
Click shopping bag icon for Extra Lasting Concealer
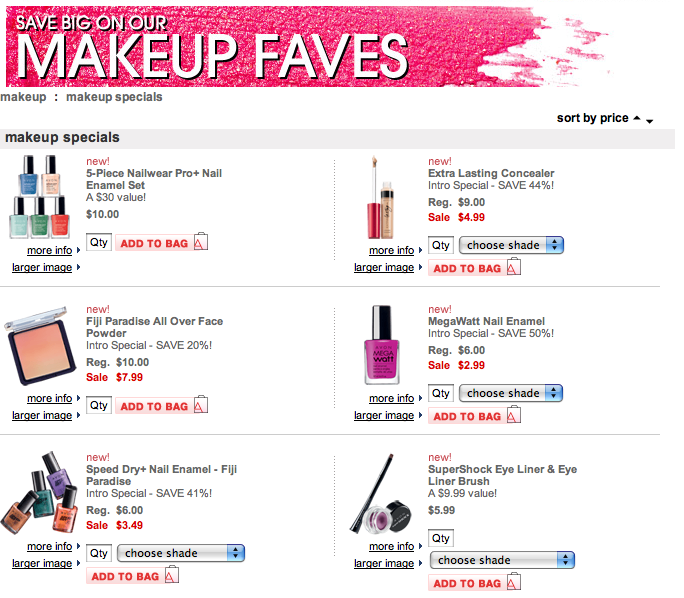(x=514, y=267)
